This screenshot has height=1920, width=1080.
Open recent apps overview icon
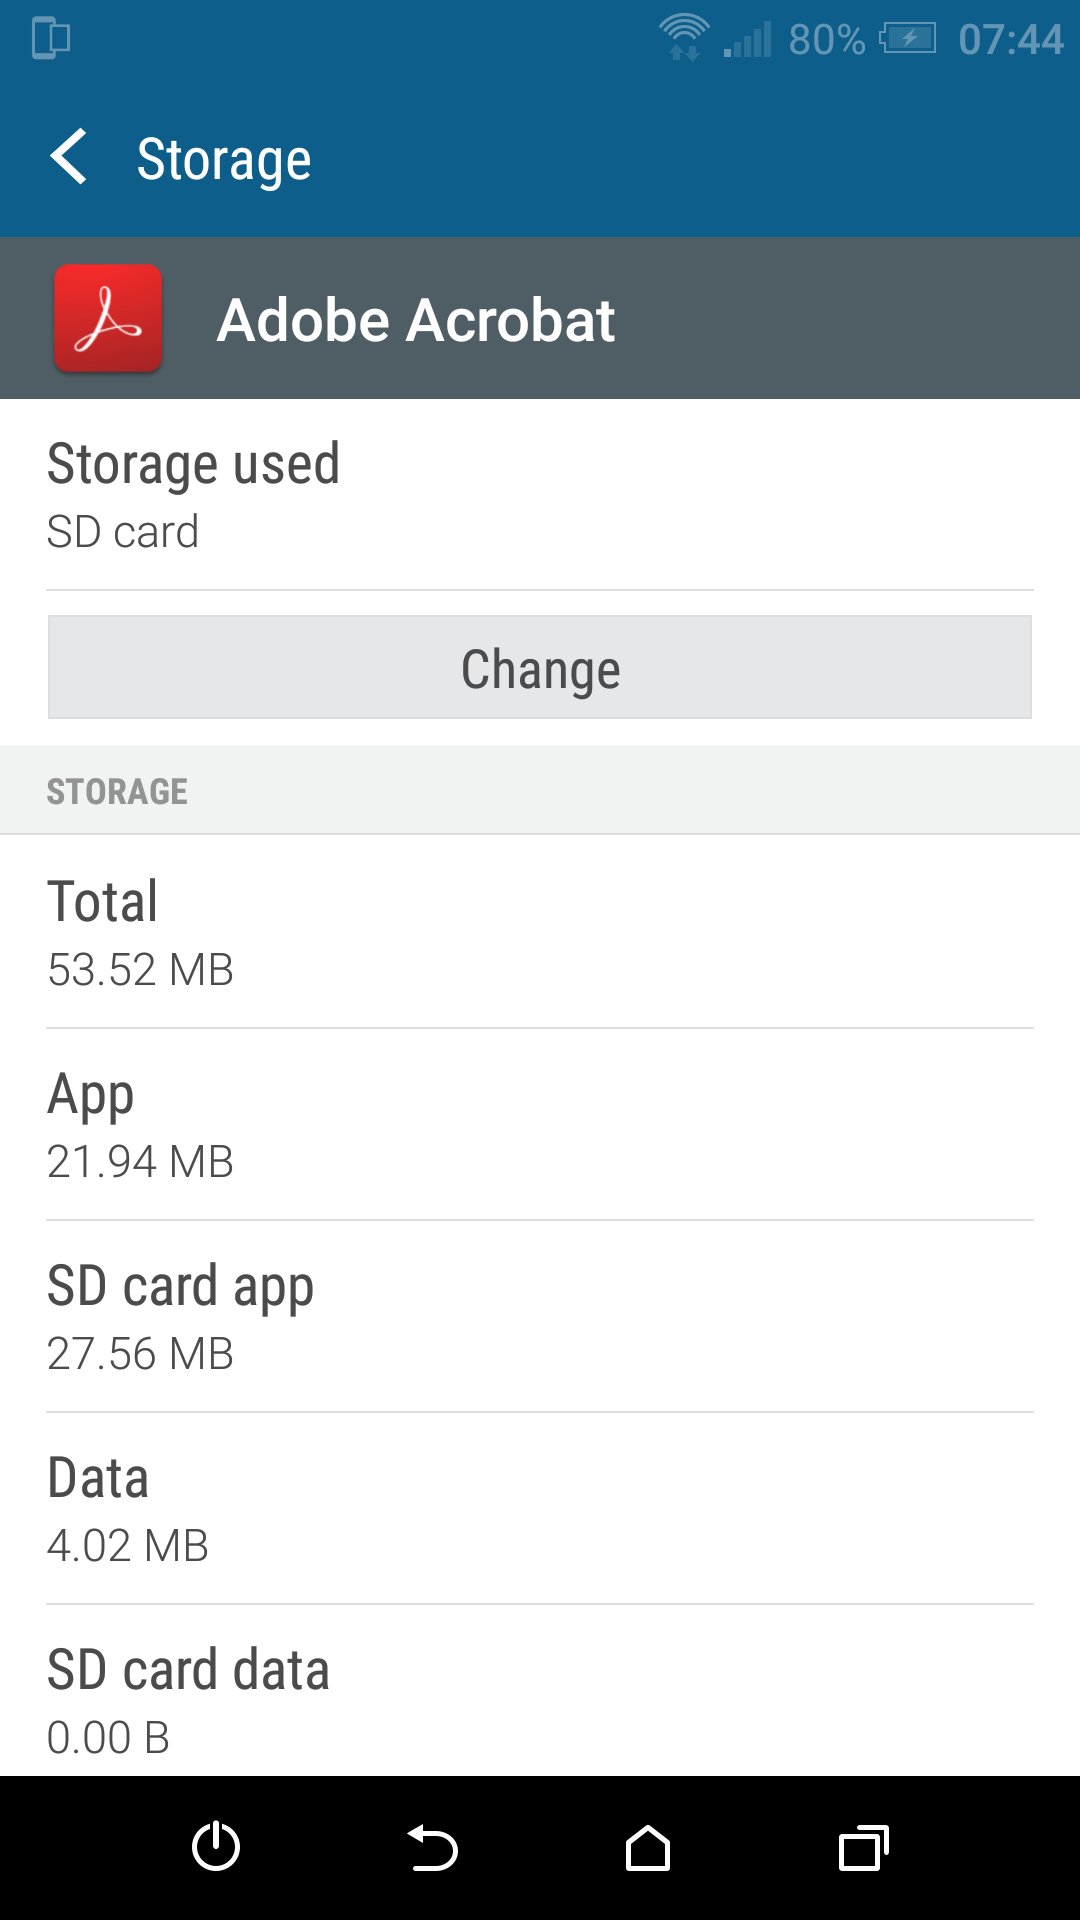coord(864,1848)
